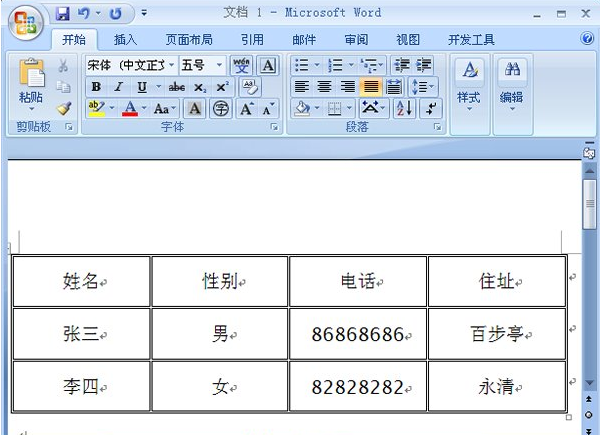Center the text
Screen dimensions: 600x435
click(324, 87)
